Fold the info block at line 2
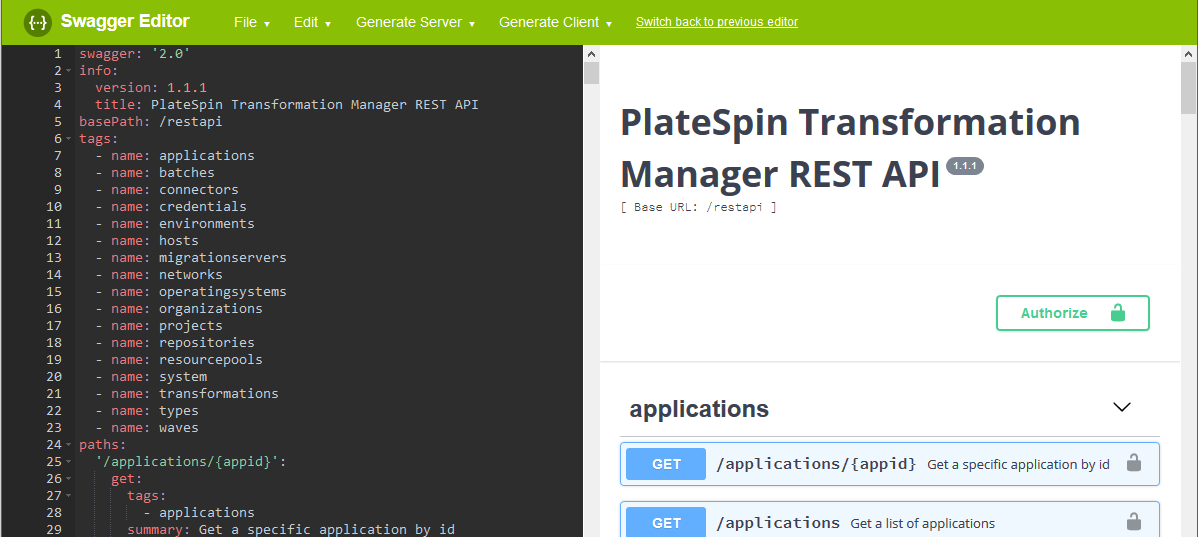 pos(69,71)
